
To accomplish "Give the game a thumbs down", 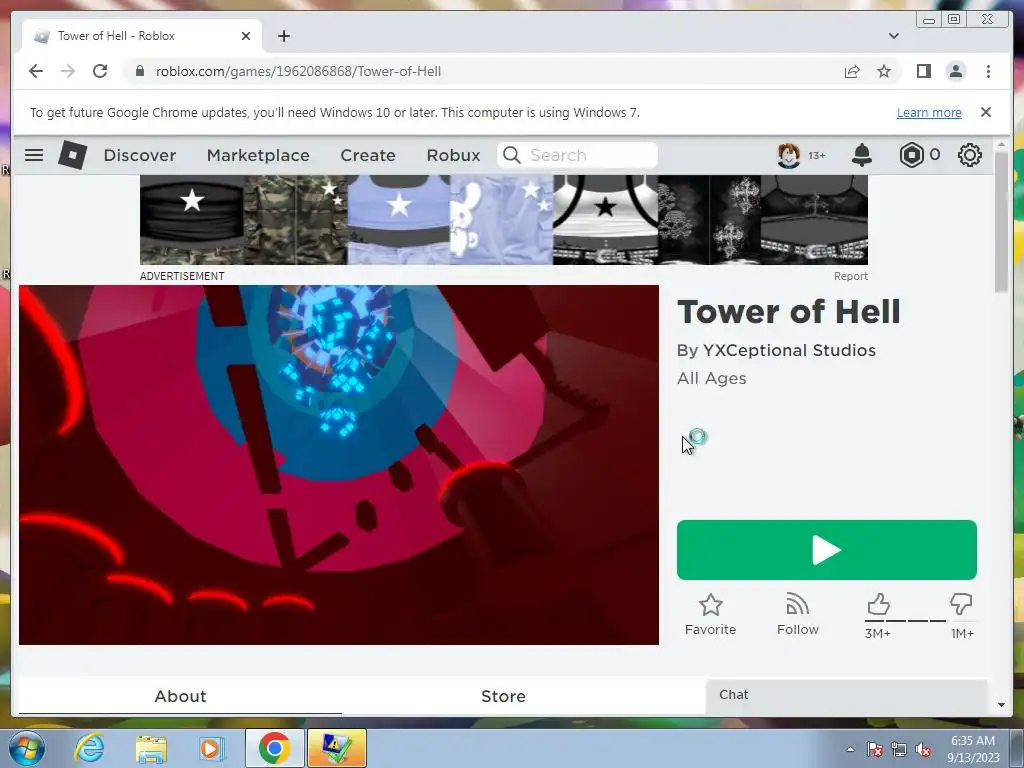I will [961, 605].
